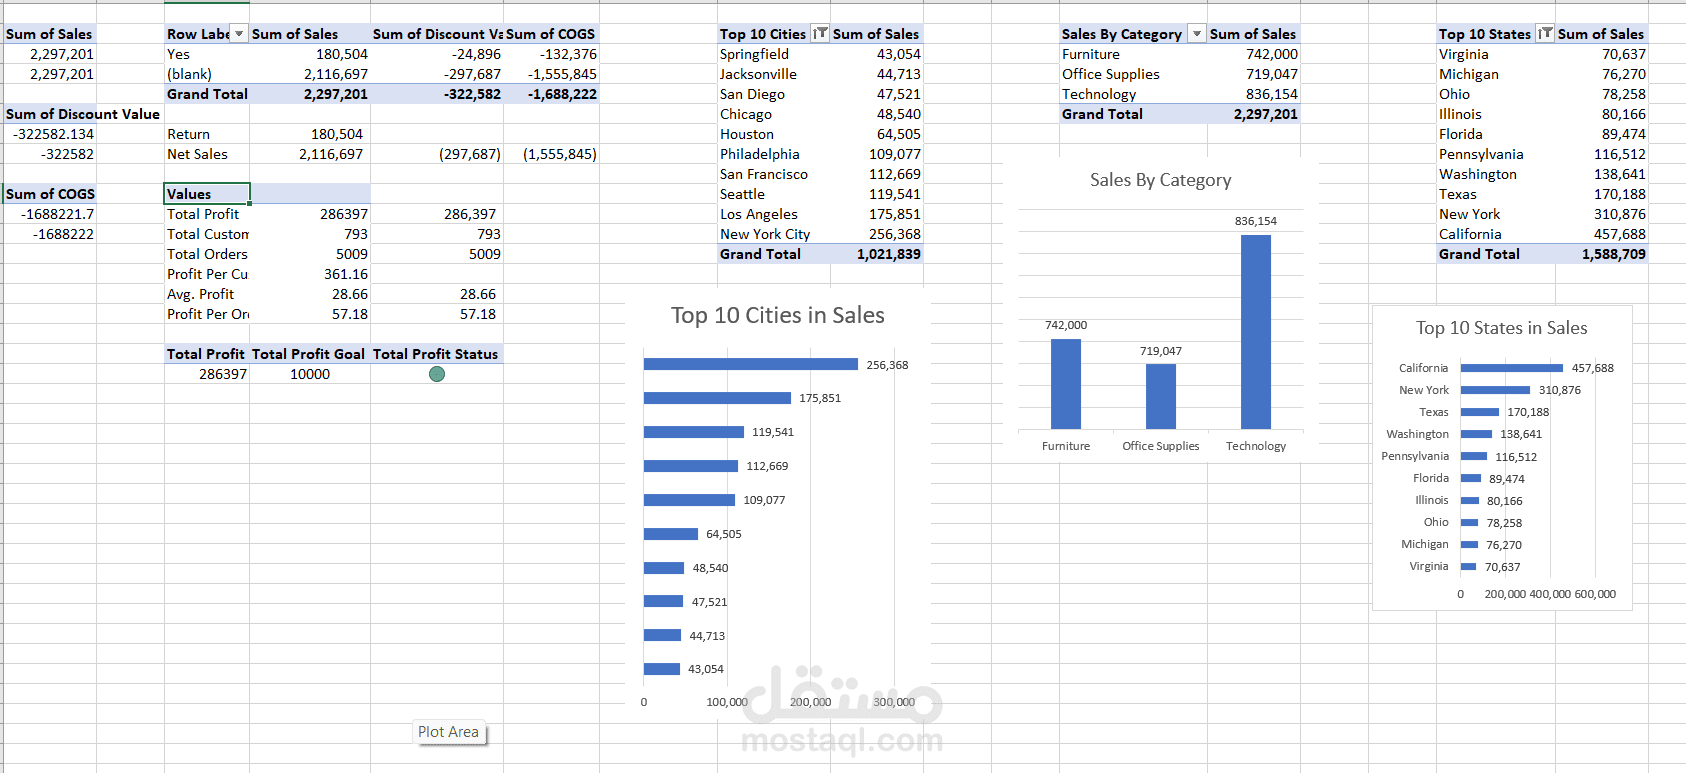Select the Michigan cell in the states table
The height and width of the screenshot is (773, 1686).
click(1496, 74)
